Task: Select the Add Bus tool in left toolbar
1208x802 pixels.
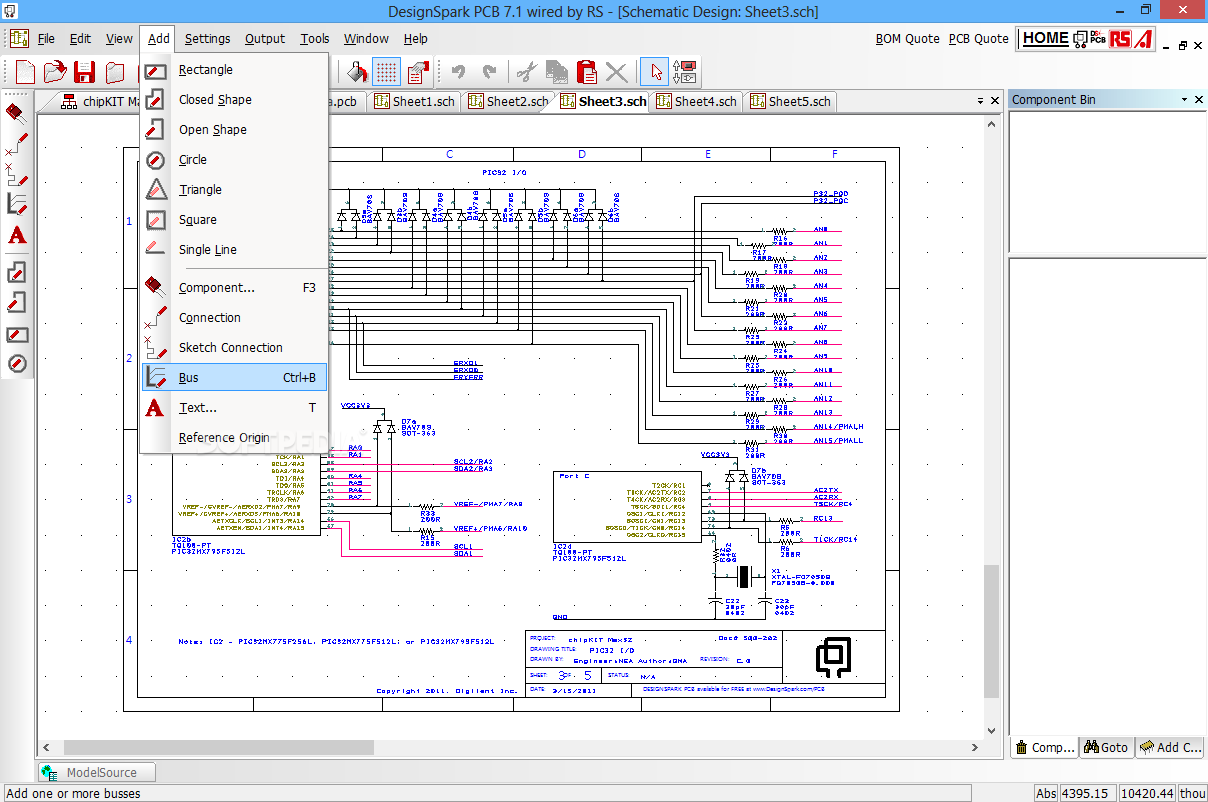Action: 17,204
